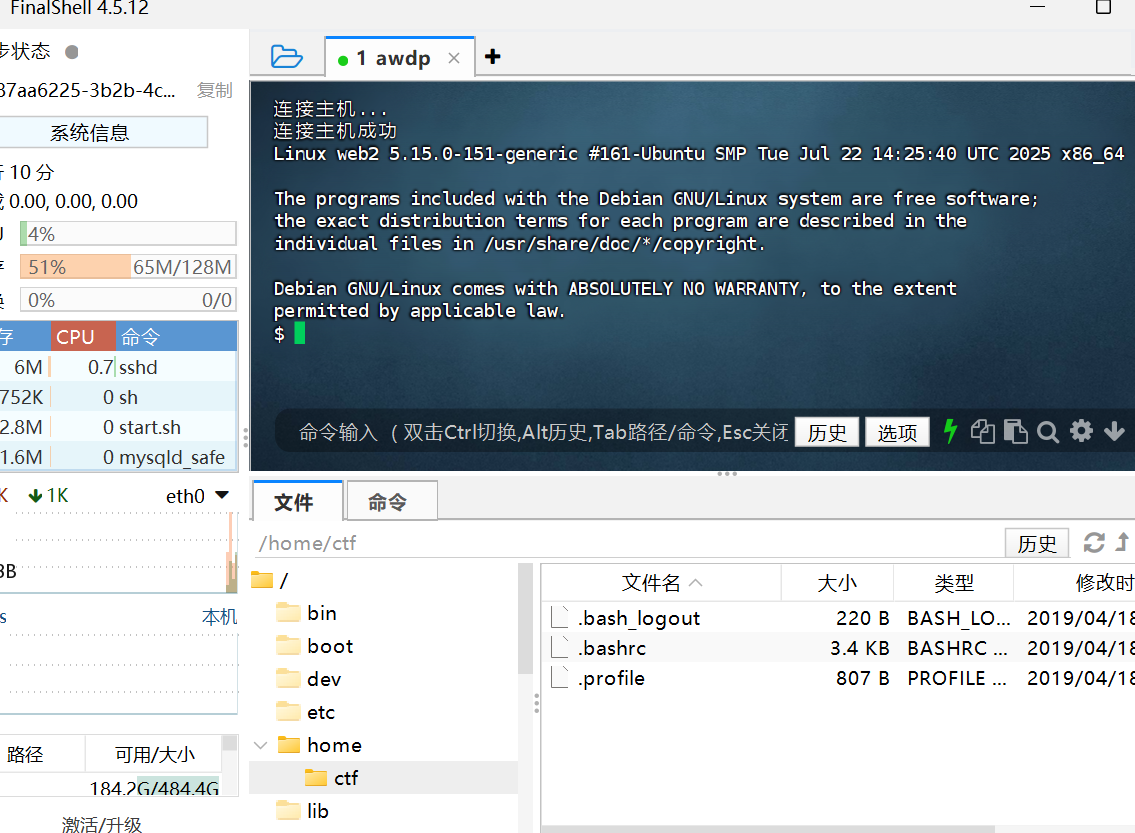Click the download arrow icon in terminal toolbar
This screenshot has height=833, width=1135.
[x=1115, y=431]
